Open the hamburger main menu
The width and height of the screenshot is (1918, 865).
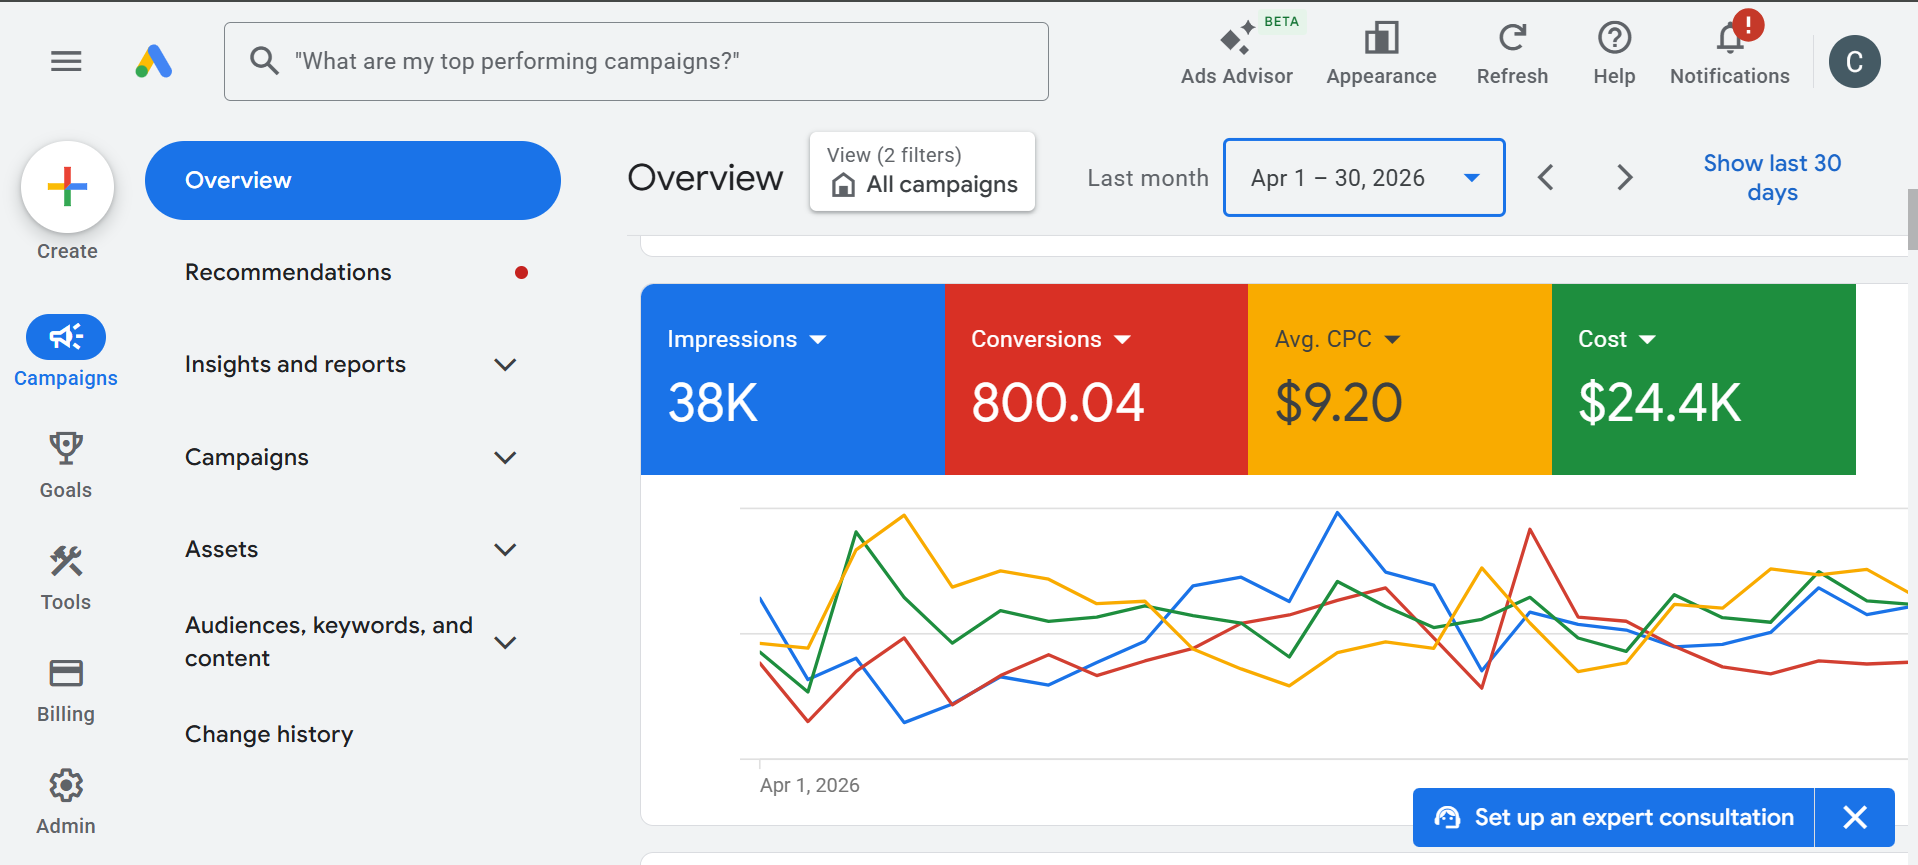click(x=66, y=61)
